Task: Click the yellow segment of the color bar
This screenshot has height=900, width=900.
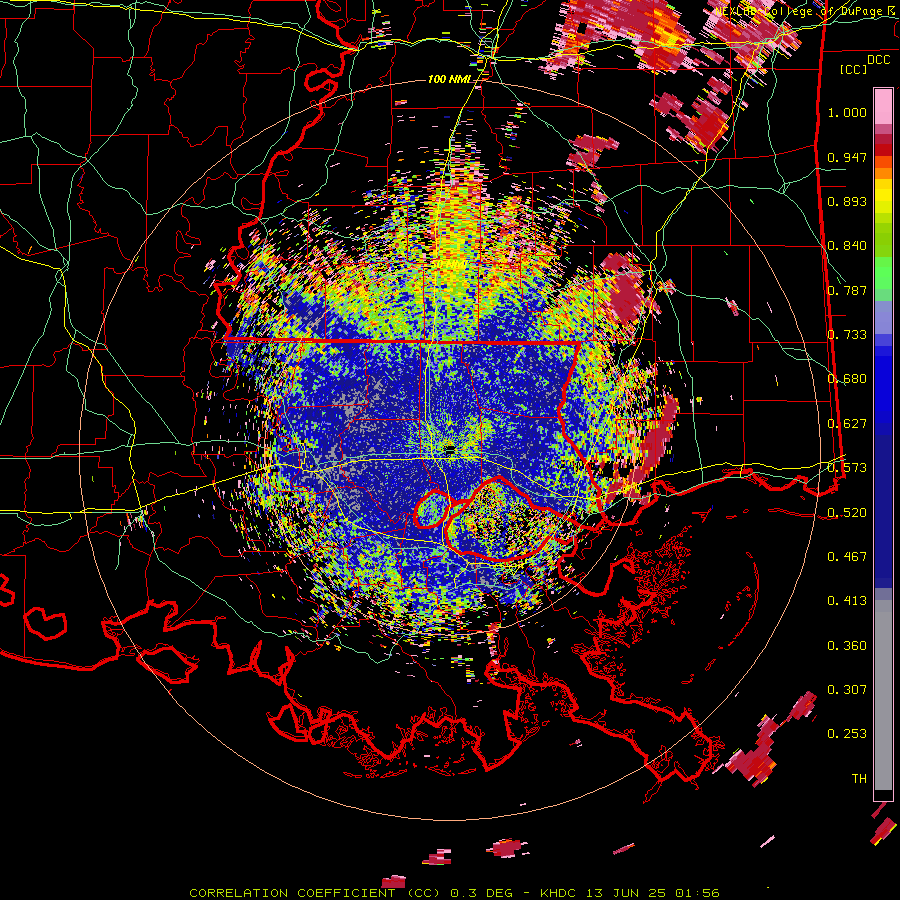Action: (x=883, y=196)
